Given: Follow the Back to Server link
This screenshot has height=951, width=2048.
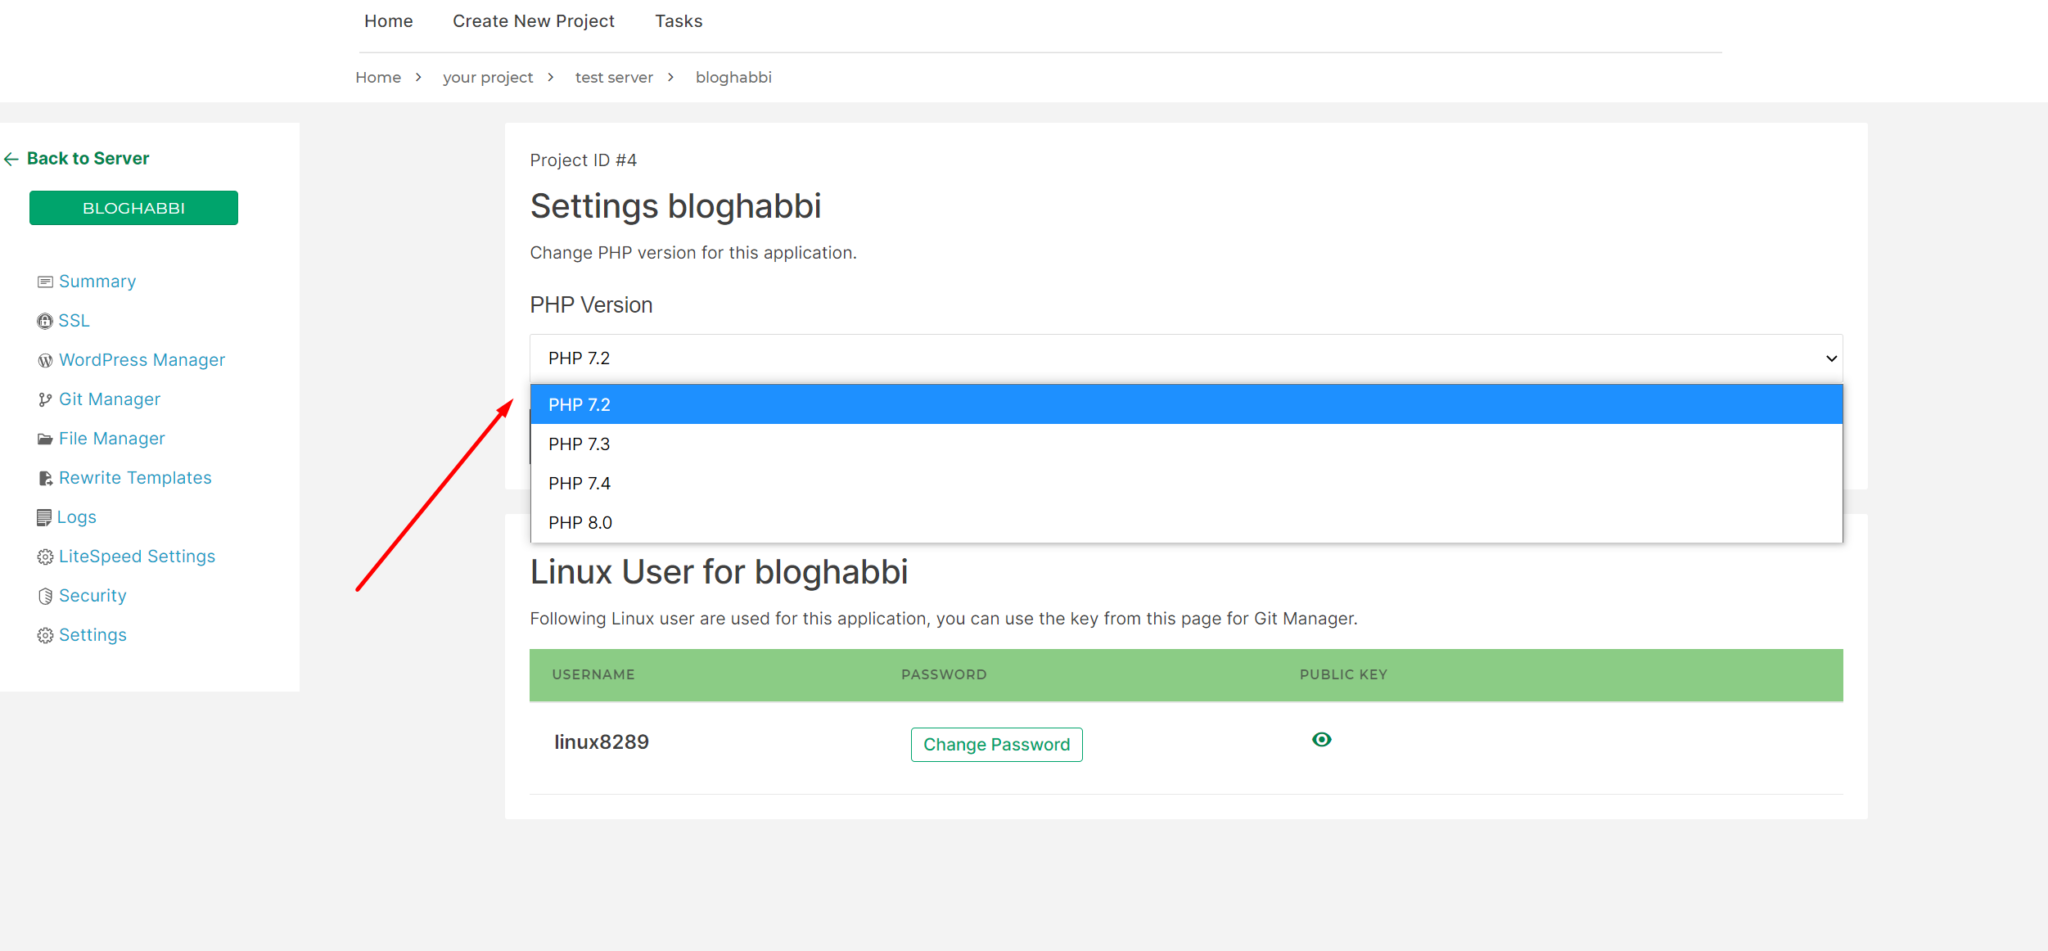Looking at the screenshot, I should [x=88, y=158].
